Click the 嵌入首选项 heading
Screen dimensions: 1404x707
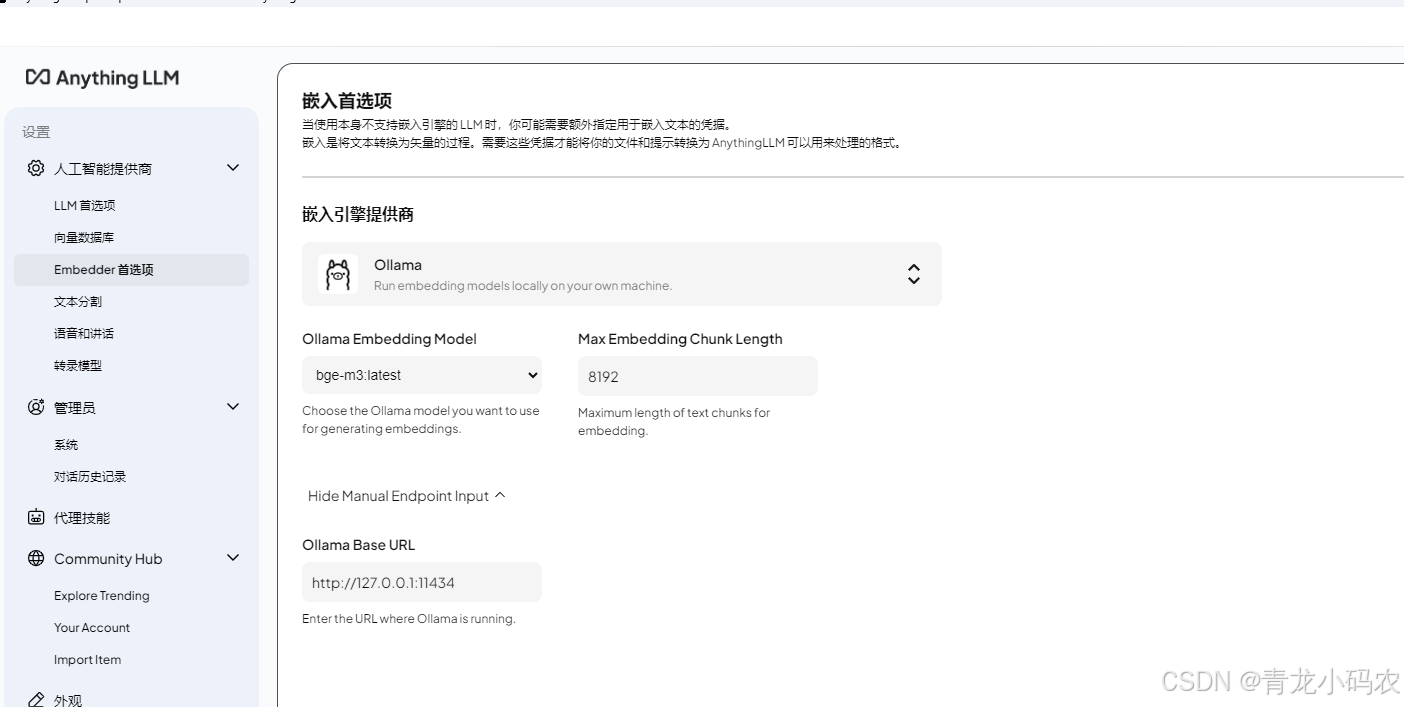point(347,100)
